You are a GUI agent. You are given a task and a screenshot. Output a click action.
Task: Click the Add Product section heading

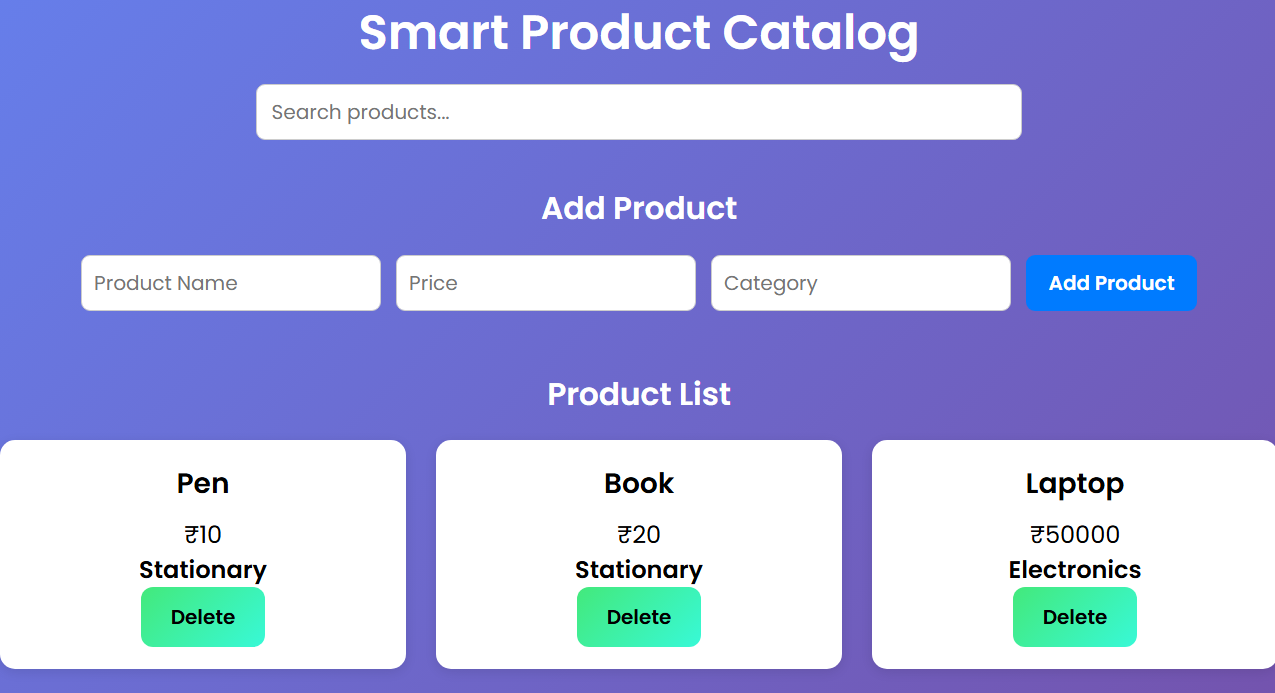[639, 208]
